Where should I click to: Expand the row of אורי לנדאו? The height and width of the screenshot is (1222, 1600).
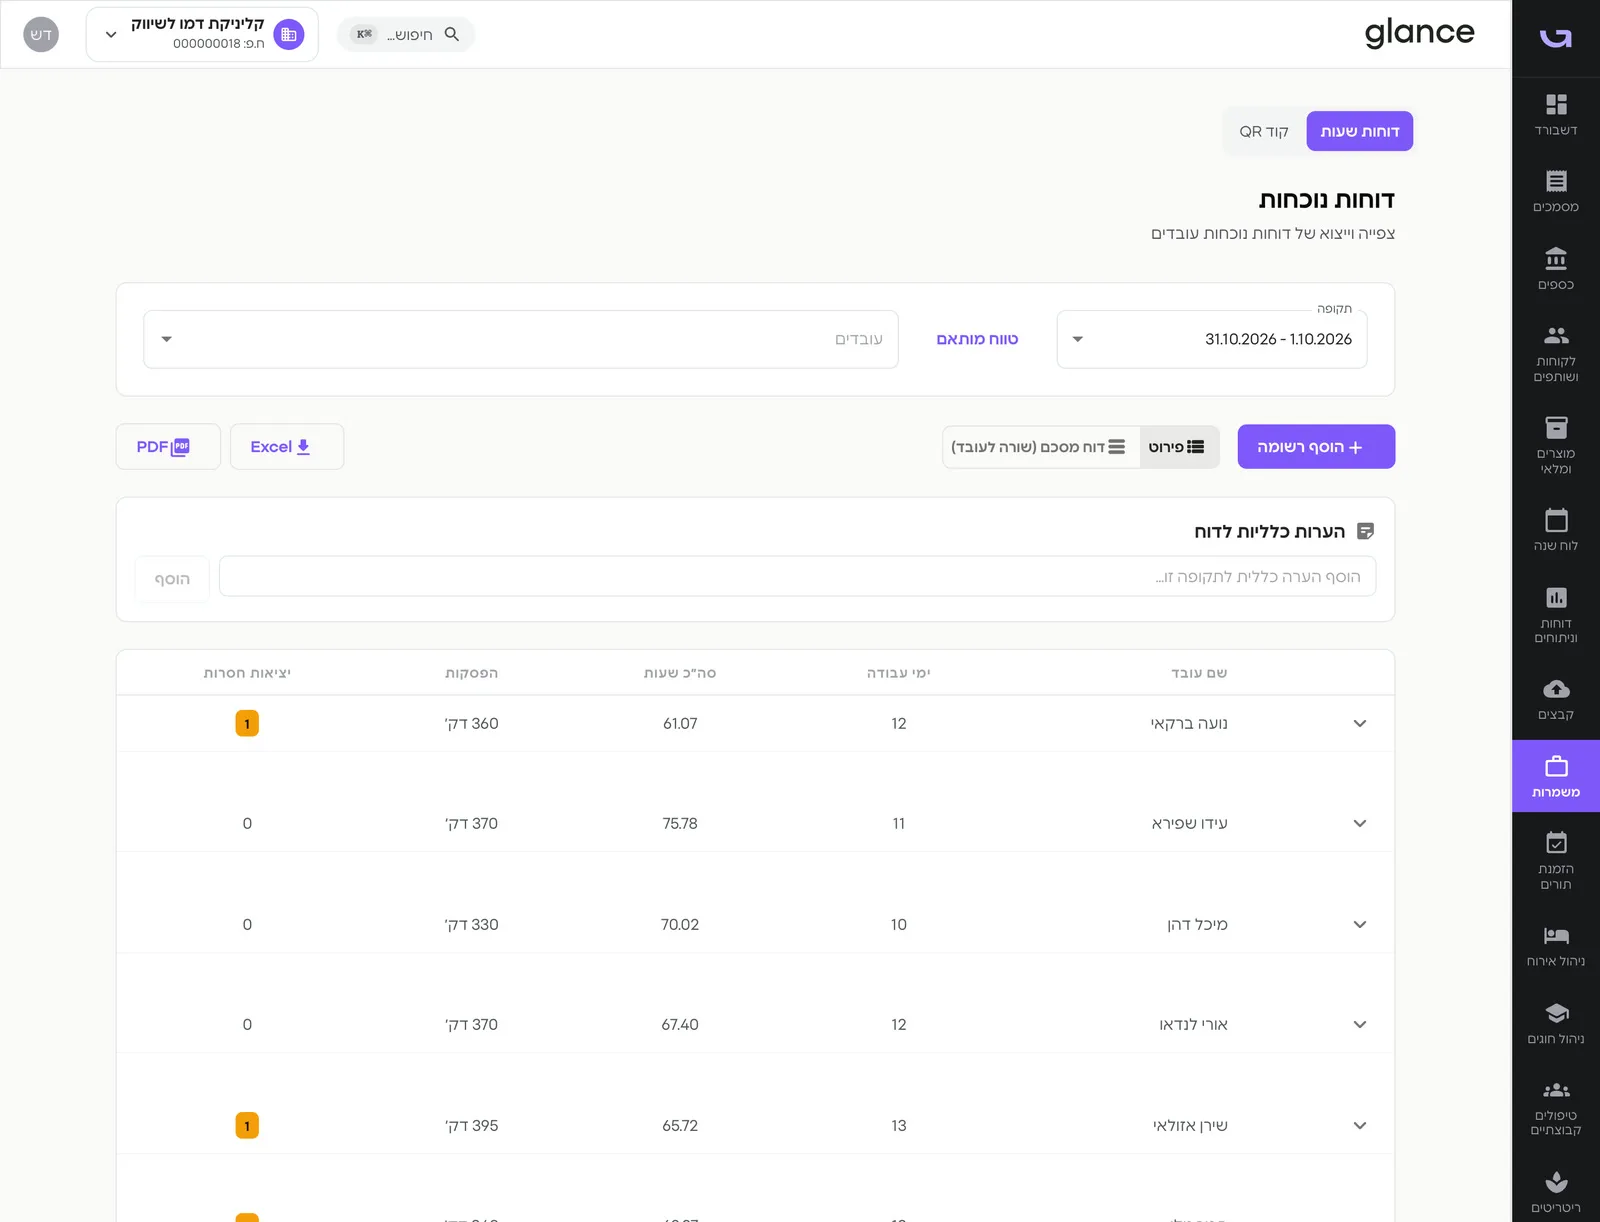1360,1024
